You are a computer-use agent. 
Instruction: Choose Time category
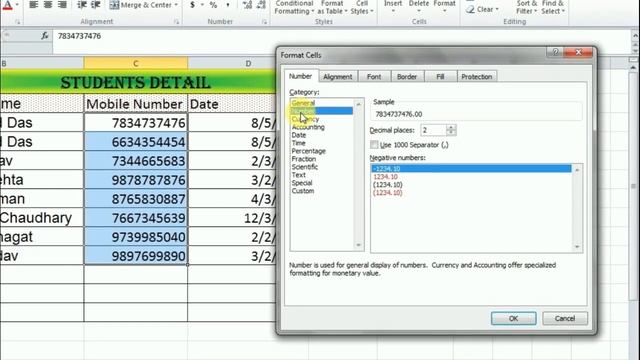click(x=298, y=143)
